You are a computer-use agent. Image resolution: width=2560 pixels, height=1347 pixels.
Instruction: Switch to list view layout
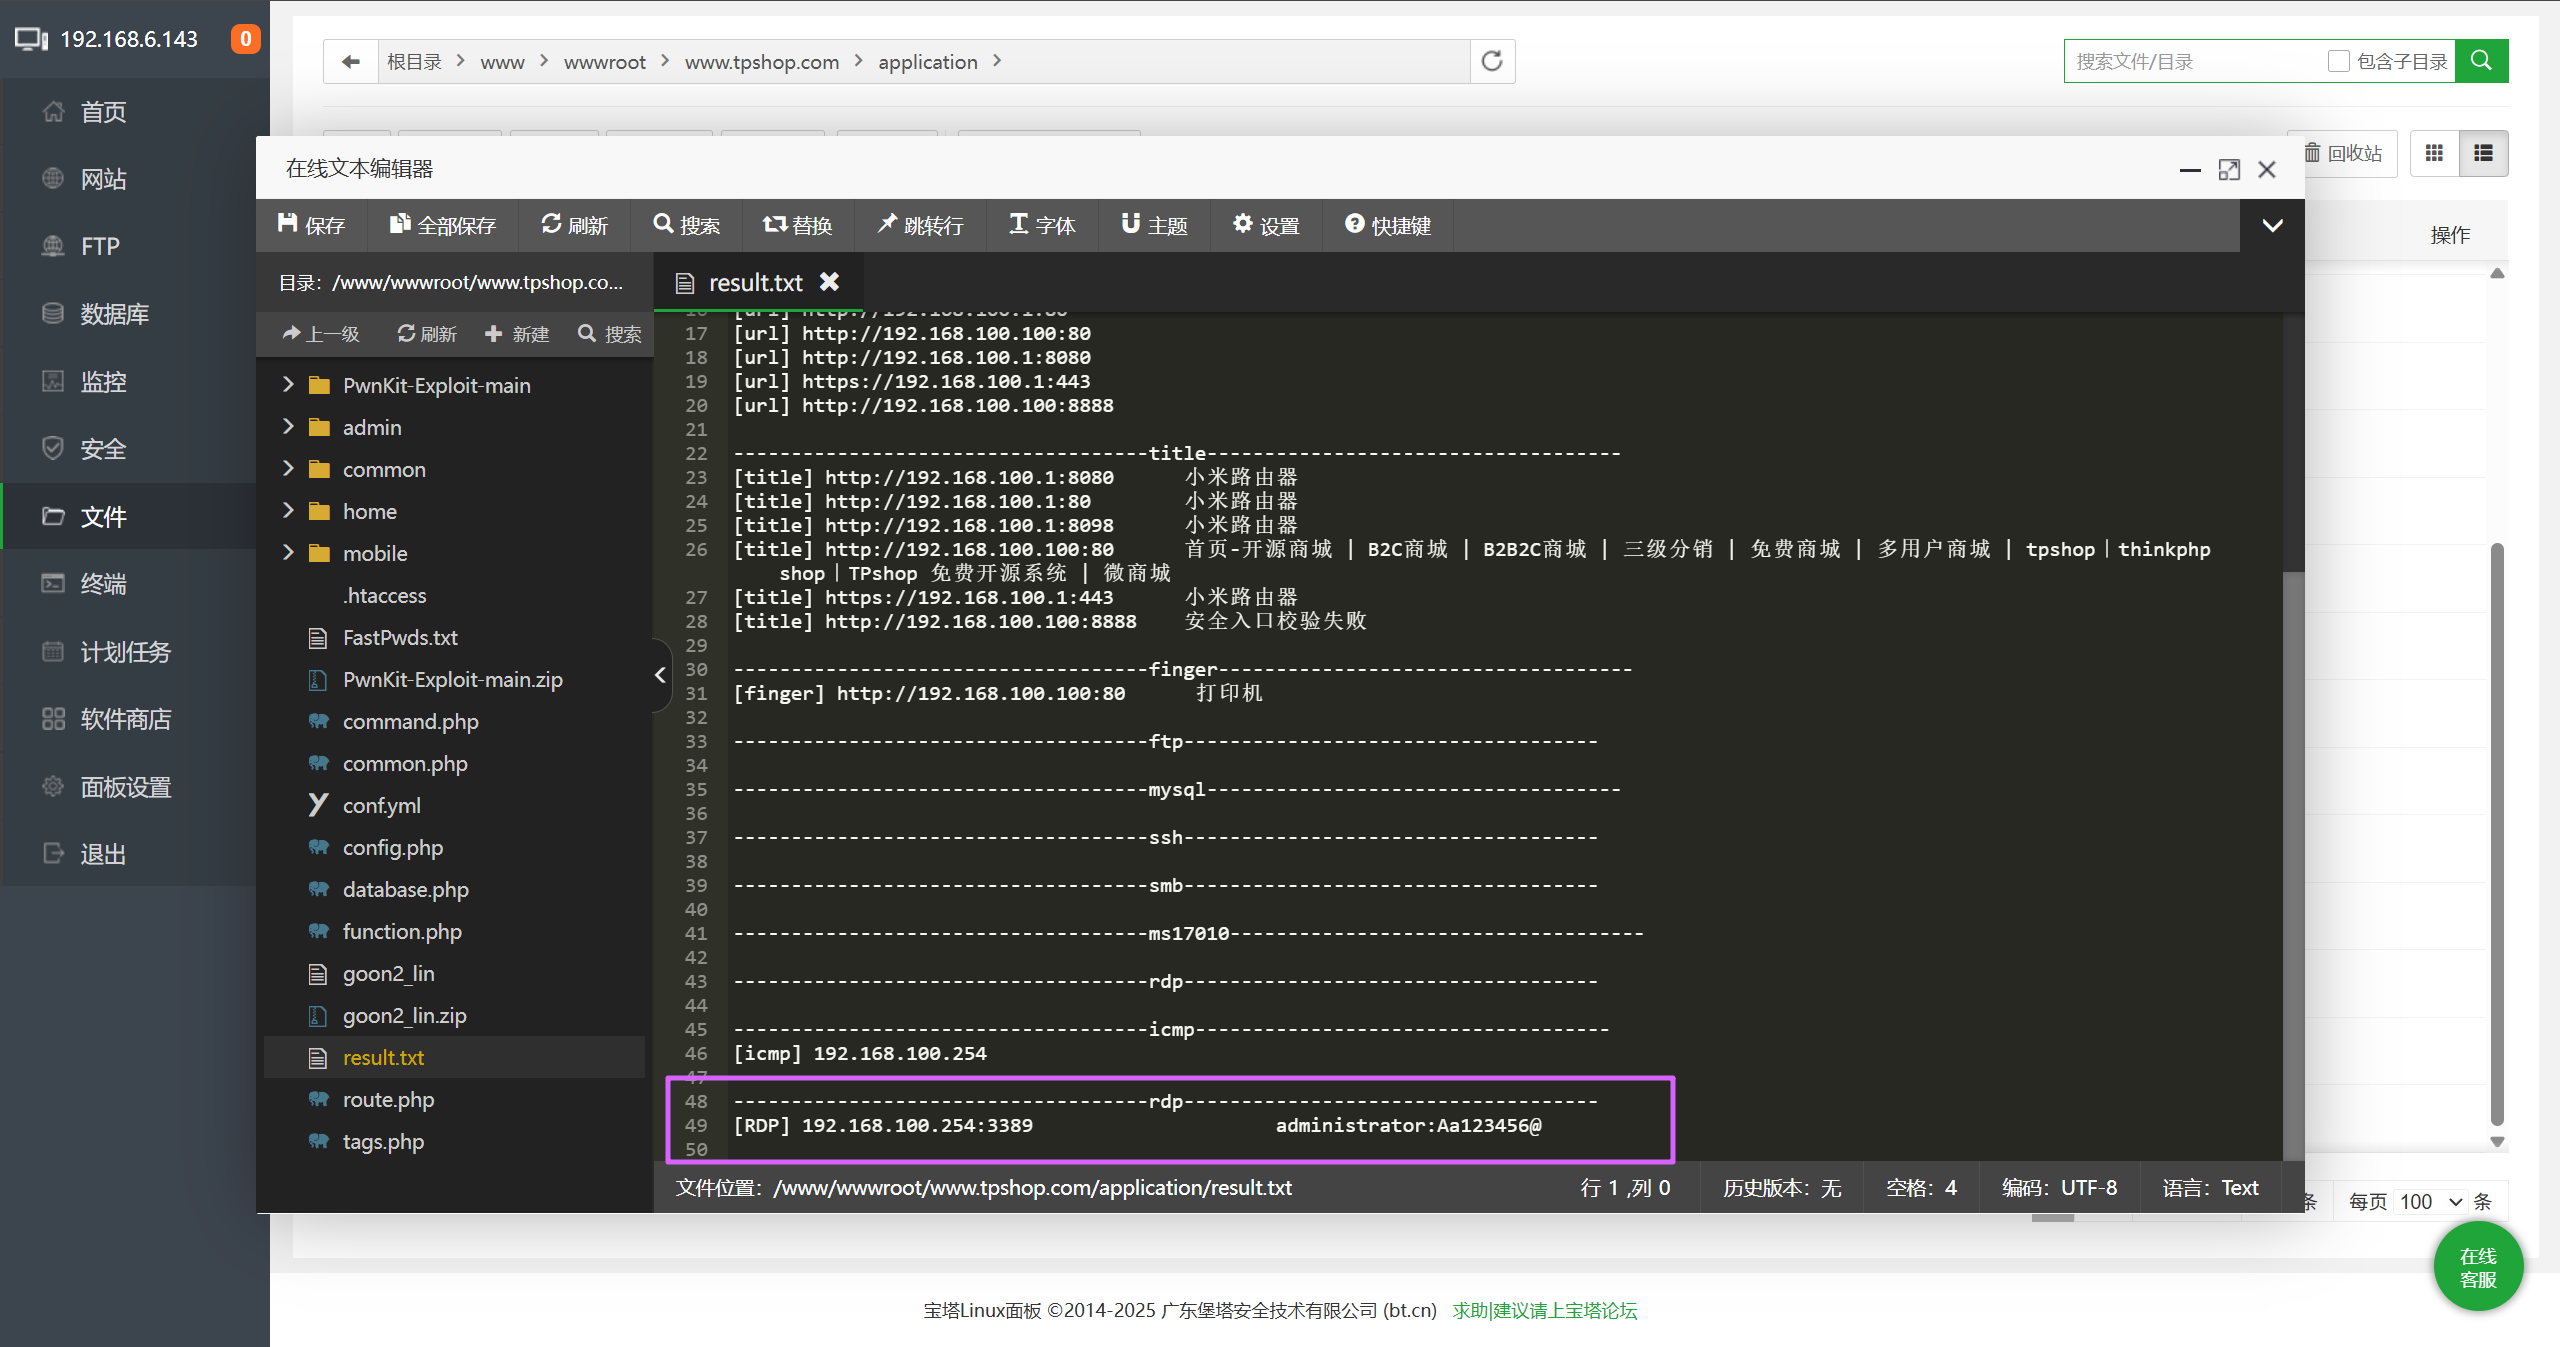click(x=2483, y=153)
